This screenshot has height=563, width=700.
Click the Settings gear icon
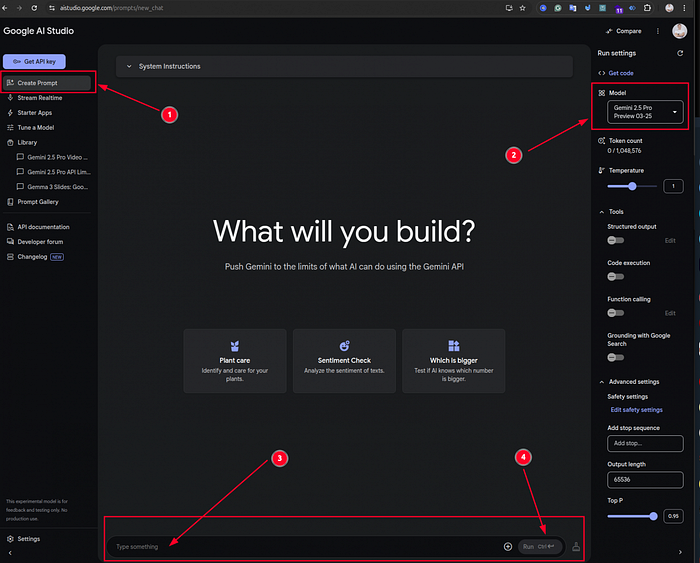[10, 539]
